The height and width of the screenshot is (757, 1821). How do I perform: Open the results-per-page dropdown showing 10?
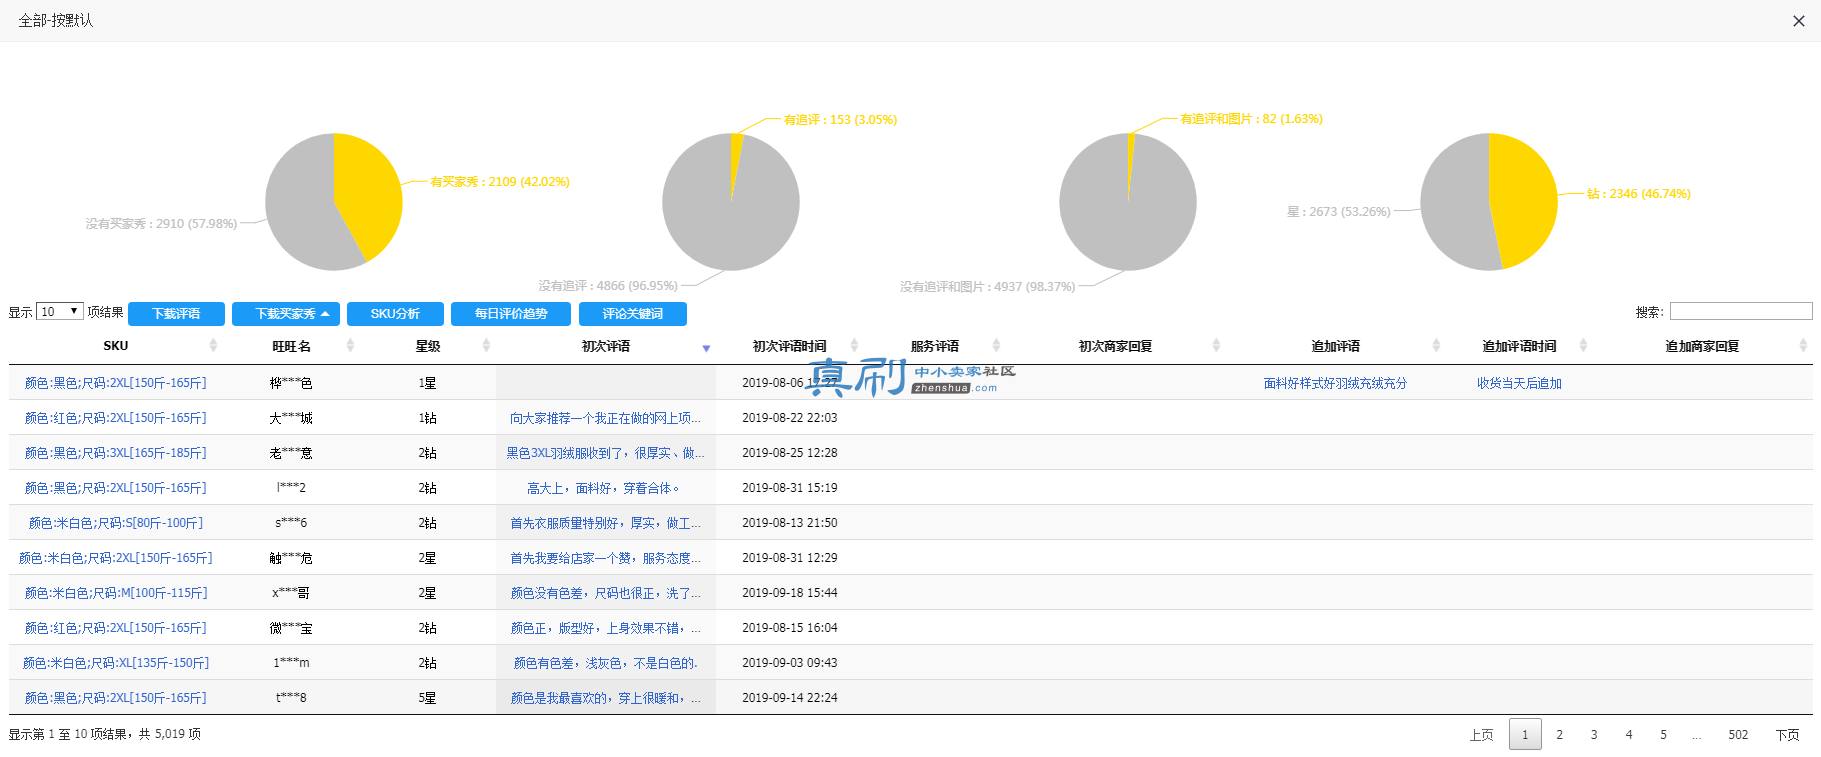[x=60, y=312]
